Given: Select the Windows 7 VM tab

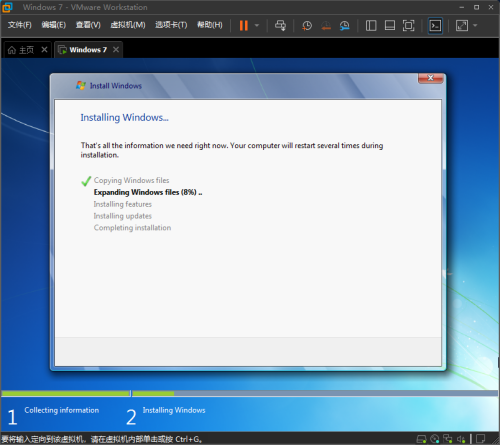Looking at the screenshot, I should point(88,50).
